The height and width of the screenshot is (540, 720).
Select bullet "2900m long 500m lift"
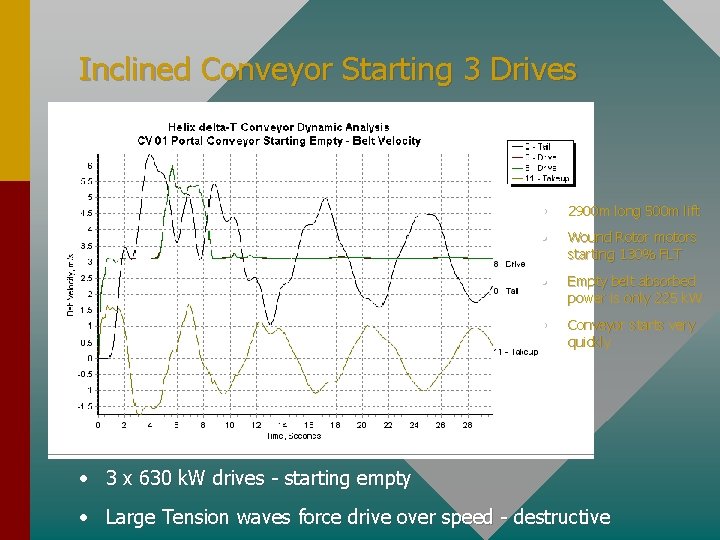[x=634, y=211]
